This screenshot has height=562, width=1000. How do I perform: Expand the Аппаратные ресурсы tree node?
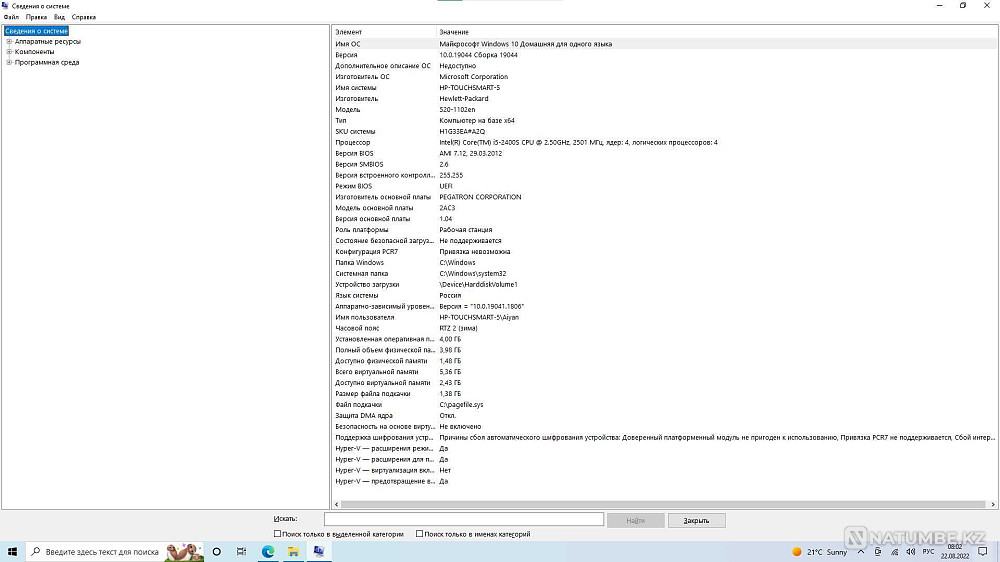[x=9, y=41]
